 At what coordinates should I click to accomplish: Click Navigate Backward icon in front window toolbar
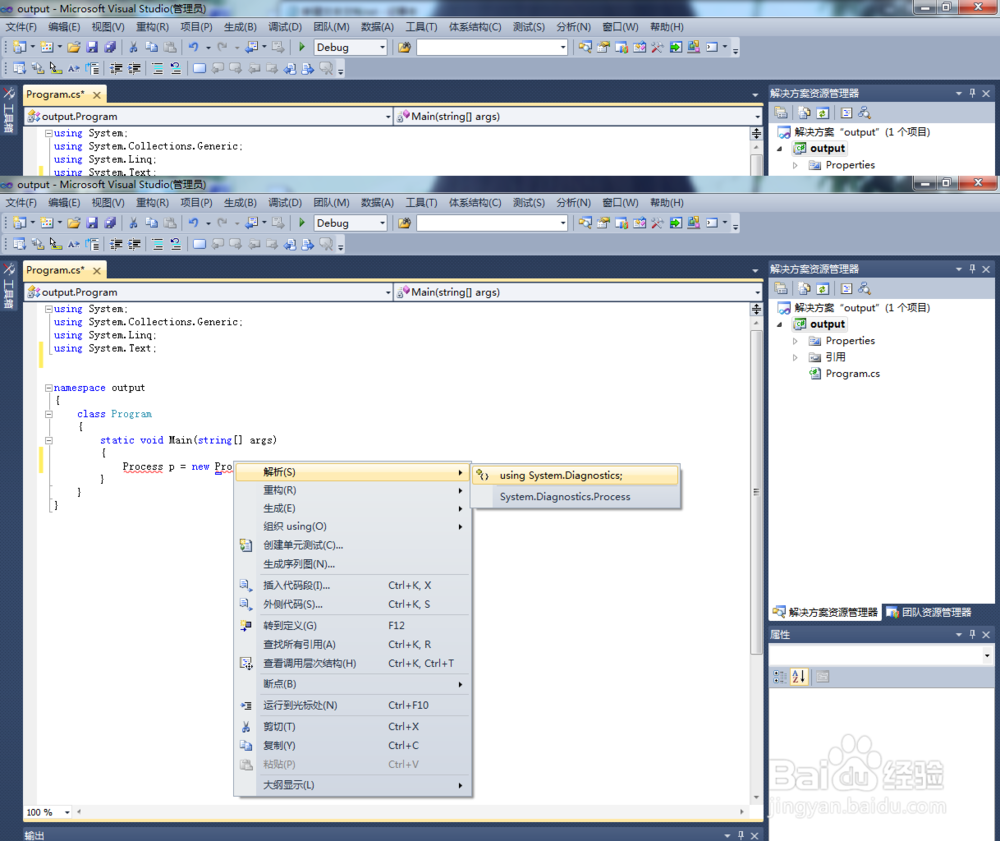tap(252, 223)
